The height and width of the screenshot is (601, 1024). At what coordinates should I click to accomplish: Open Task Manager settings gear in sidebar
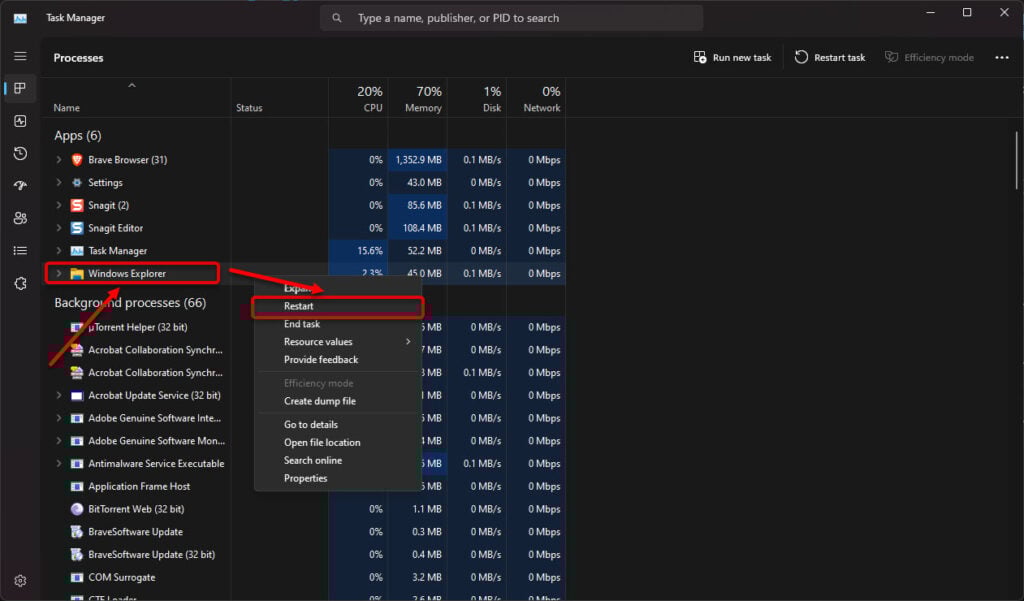coord(20,581)
